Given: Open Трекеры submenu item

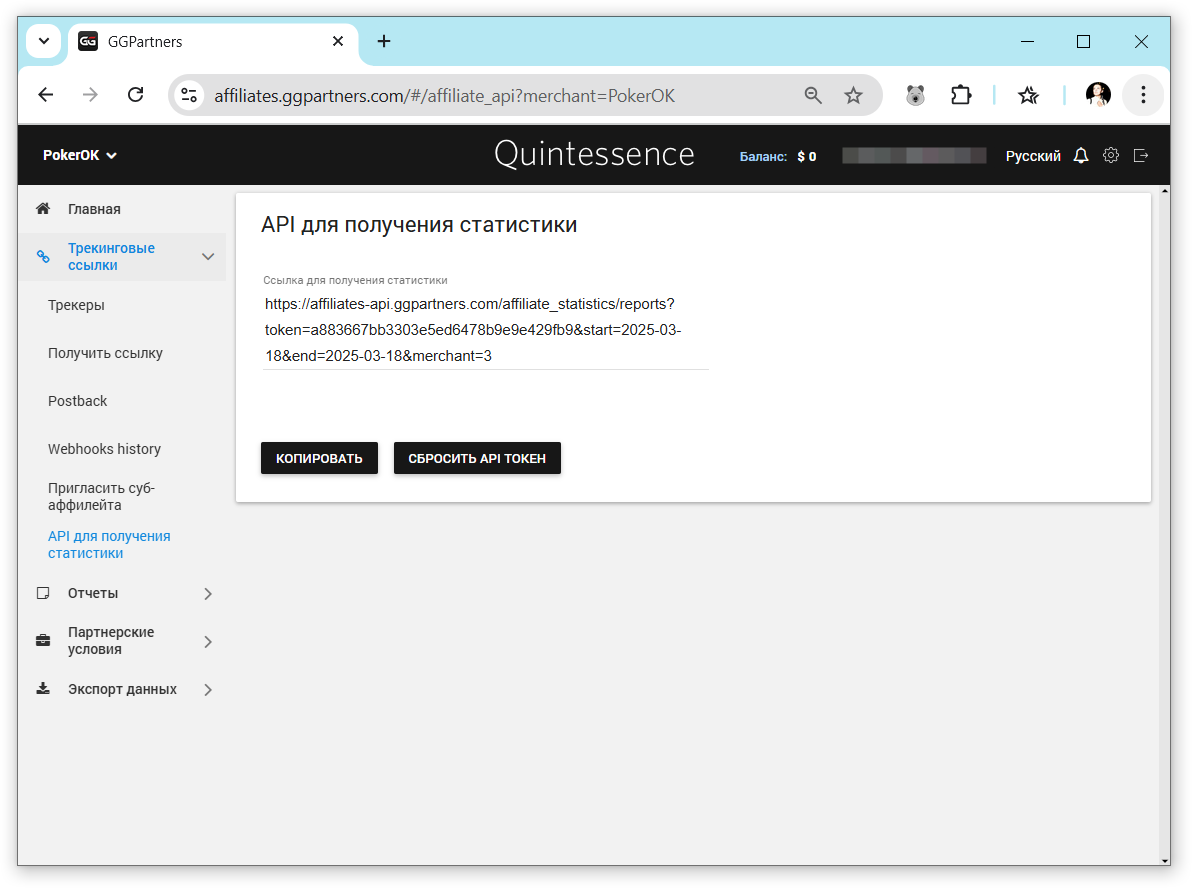Looking at the screenshot, I should [x=76, y=305].
